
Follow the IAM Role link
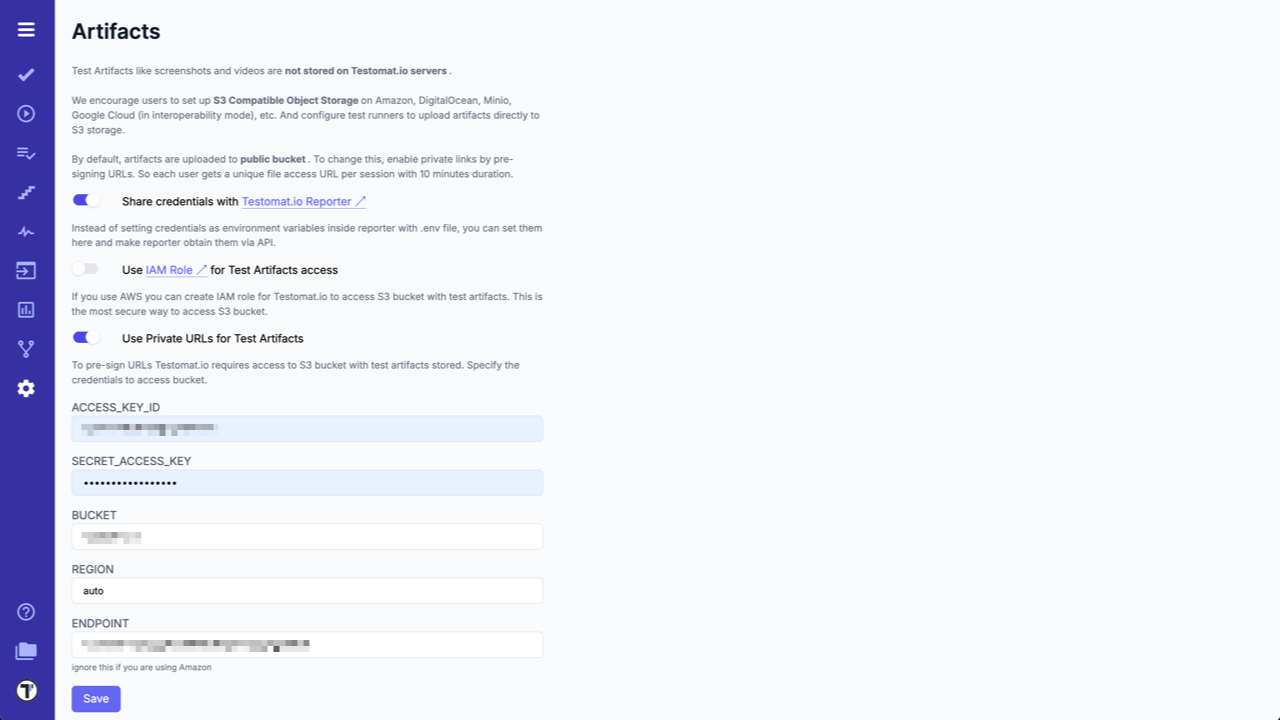[x=176, y=270]
